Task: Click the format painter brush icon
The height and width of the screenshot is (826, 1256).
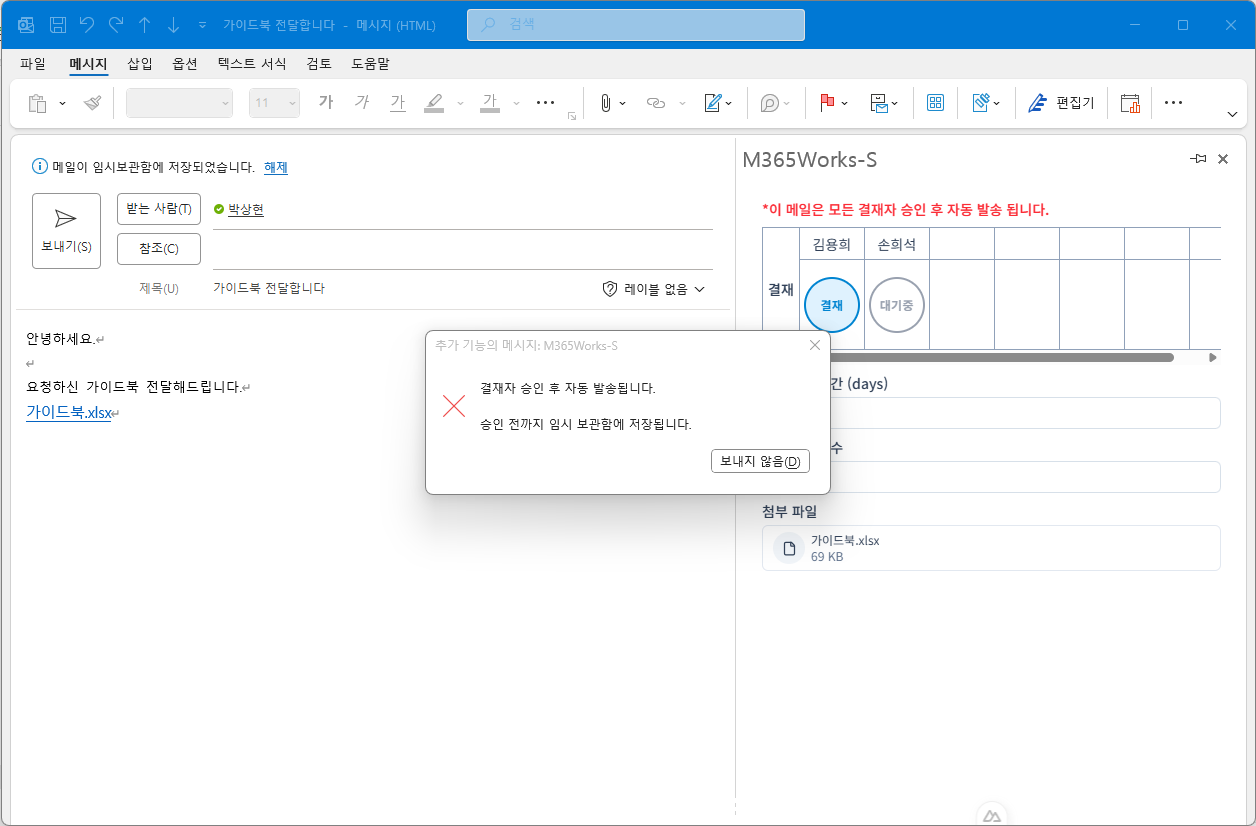Action: click(92, 103)
